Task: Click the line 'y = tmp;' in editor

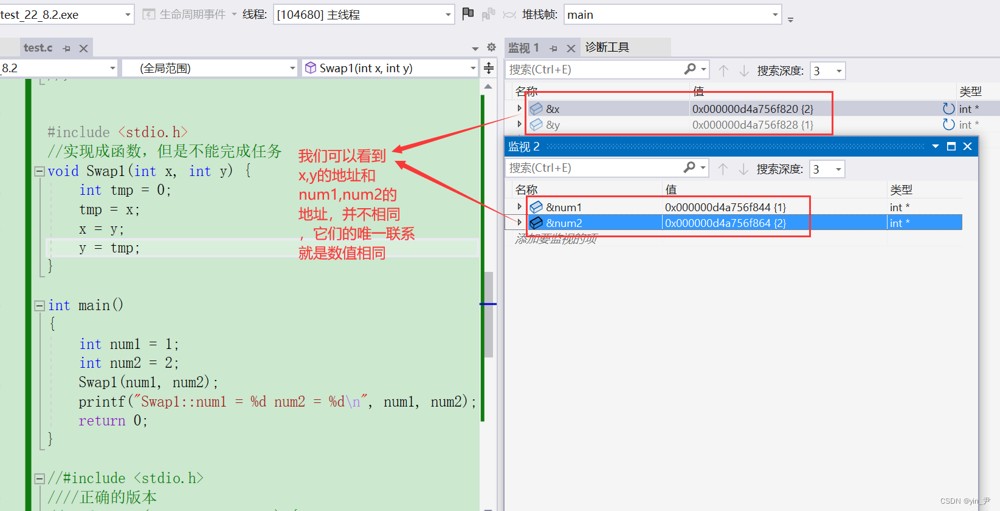Action: pos(109,248)
